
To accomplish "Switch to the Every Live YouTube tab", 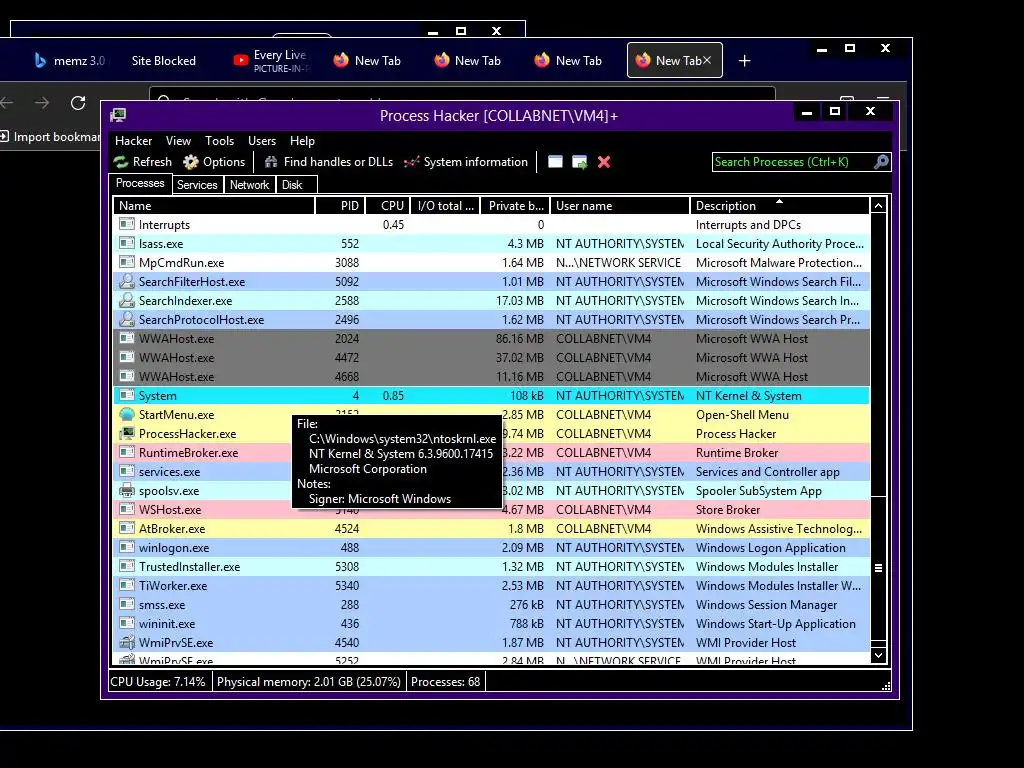I will 270,61.
